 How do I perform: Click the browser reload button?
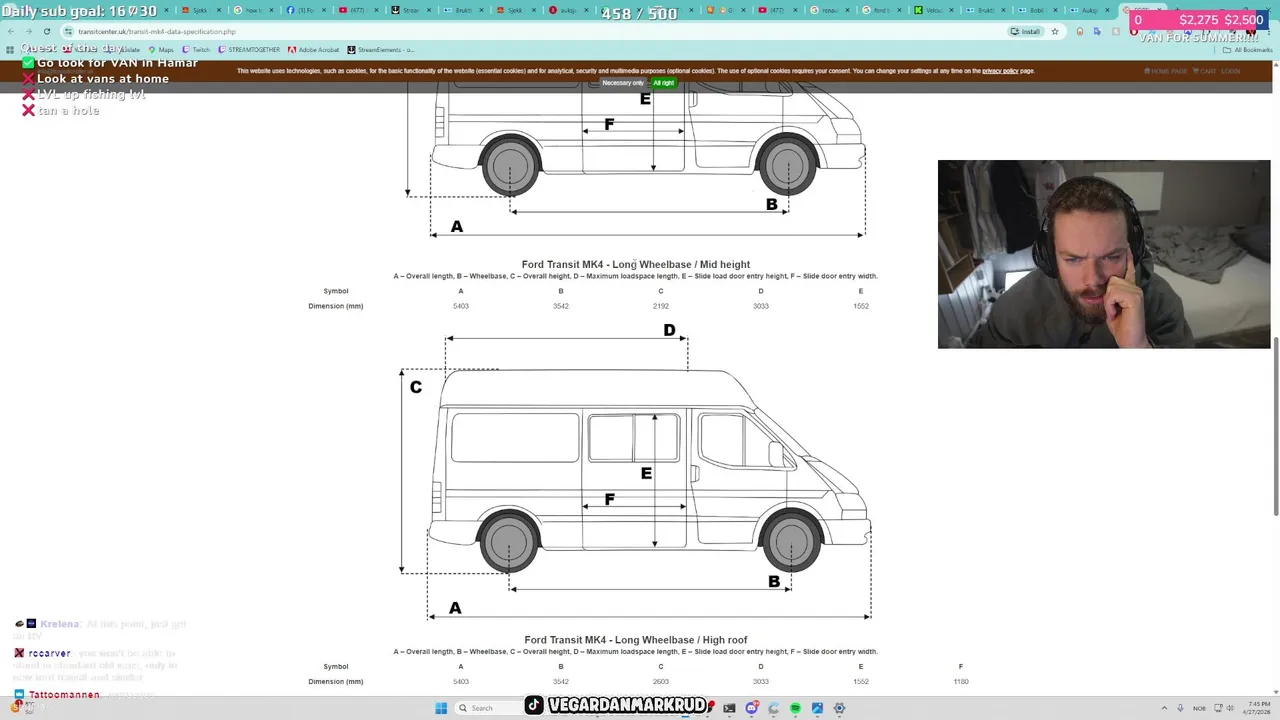46,31
